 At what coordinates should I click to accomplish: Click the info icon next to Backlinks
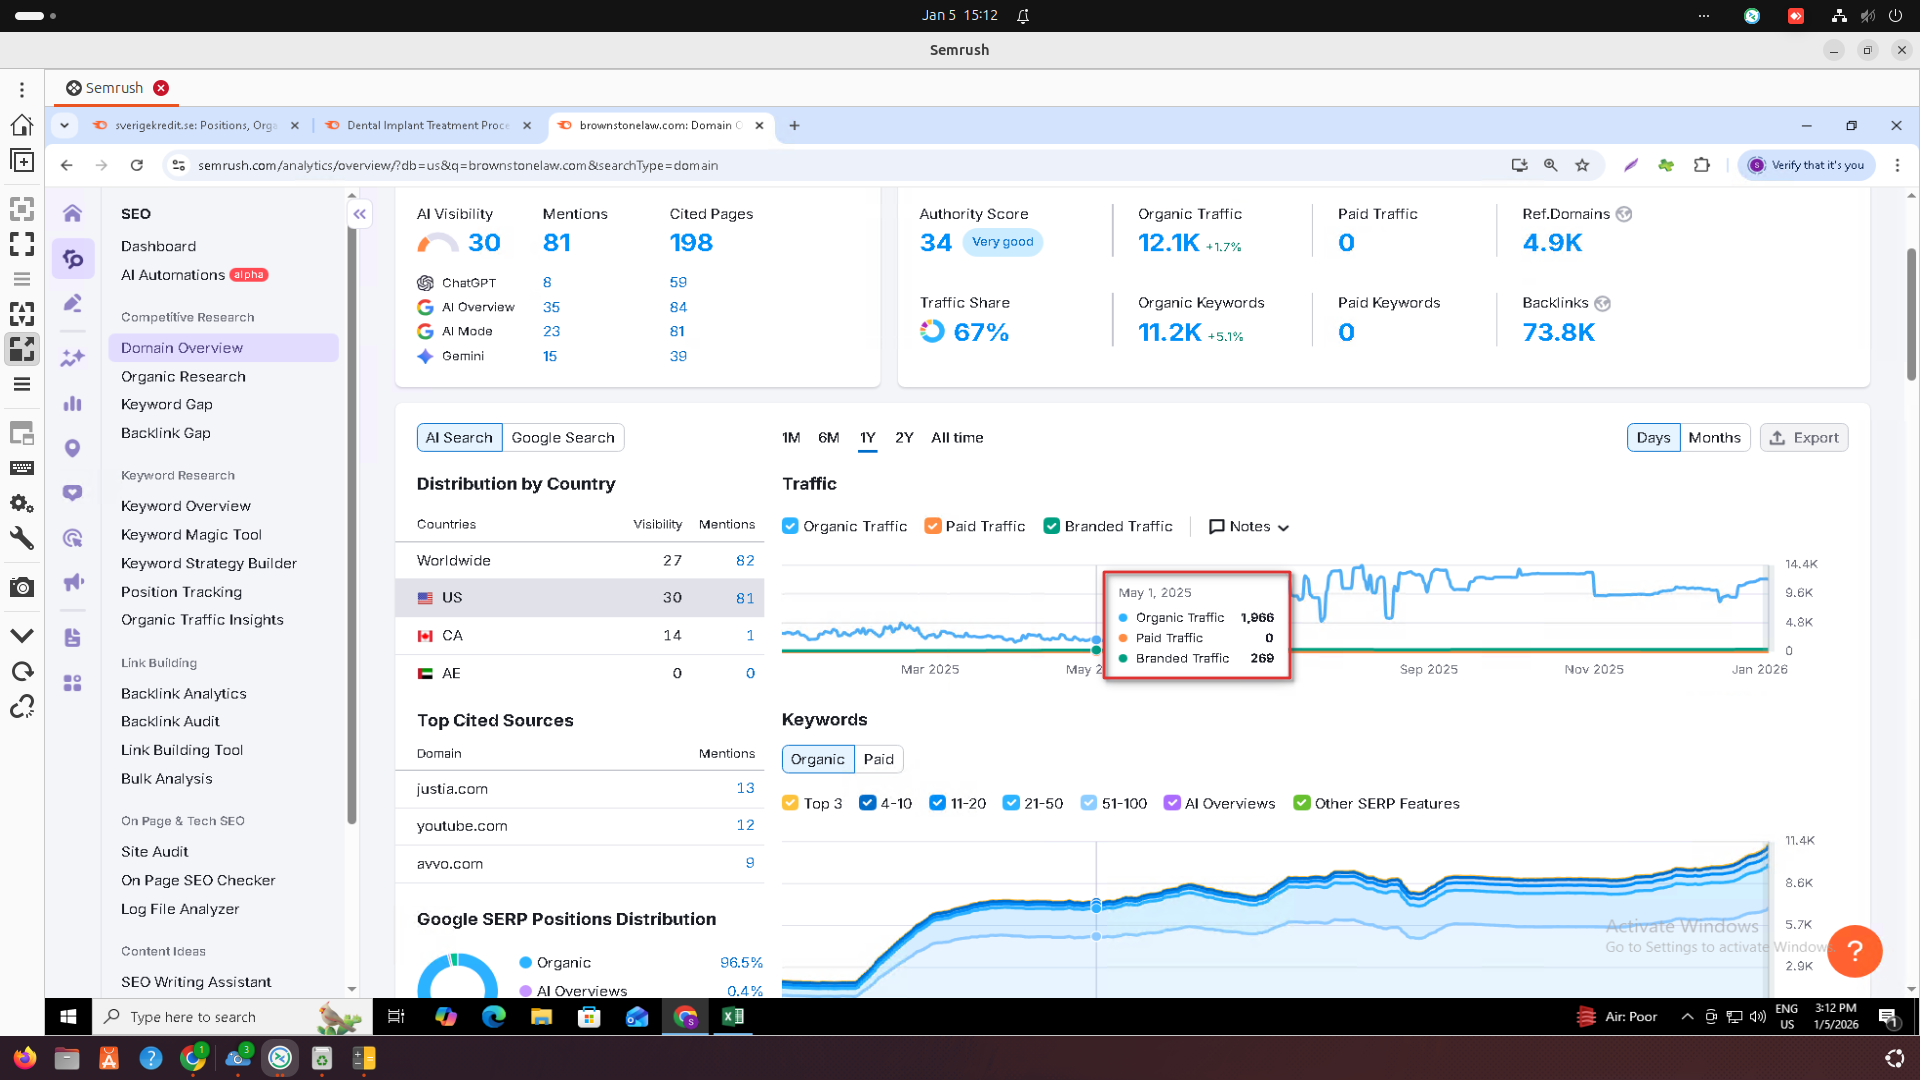(1602, 303)
